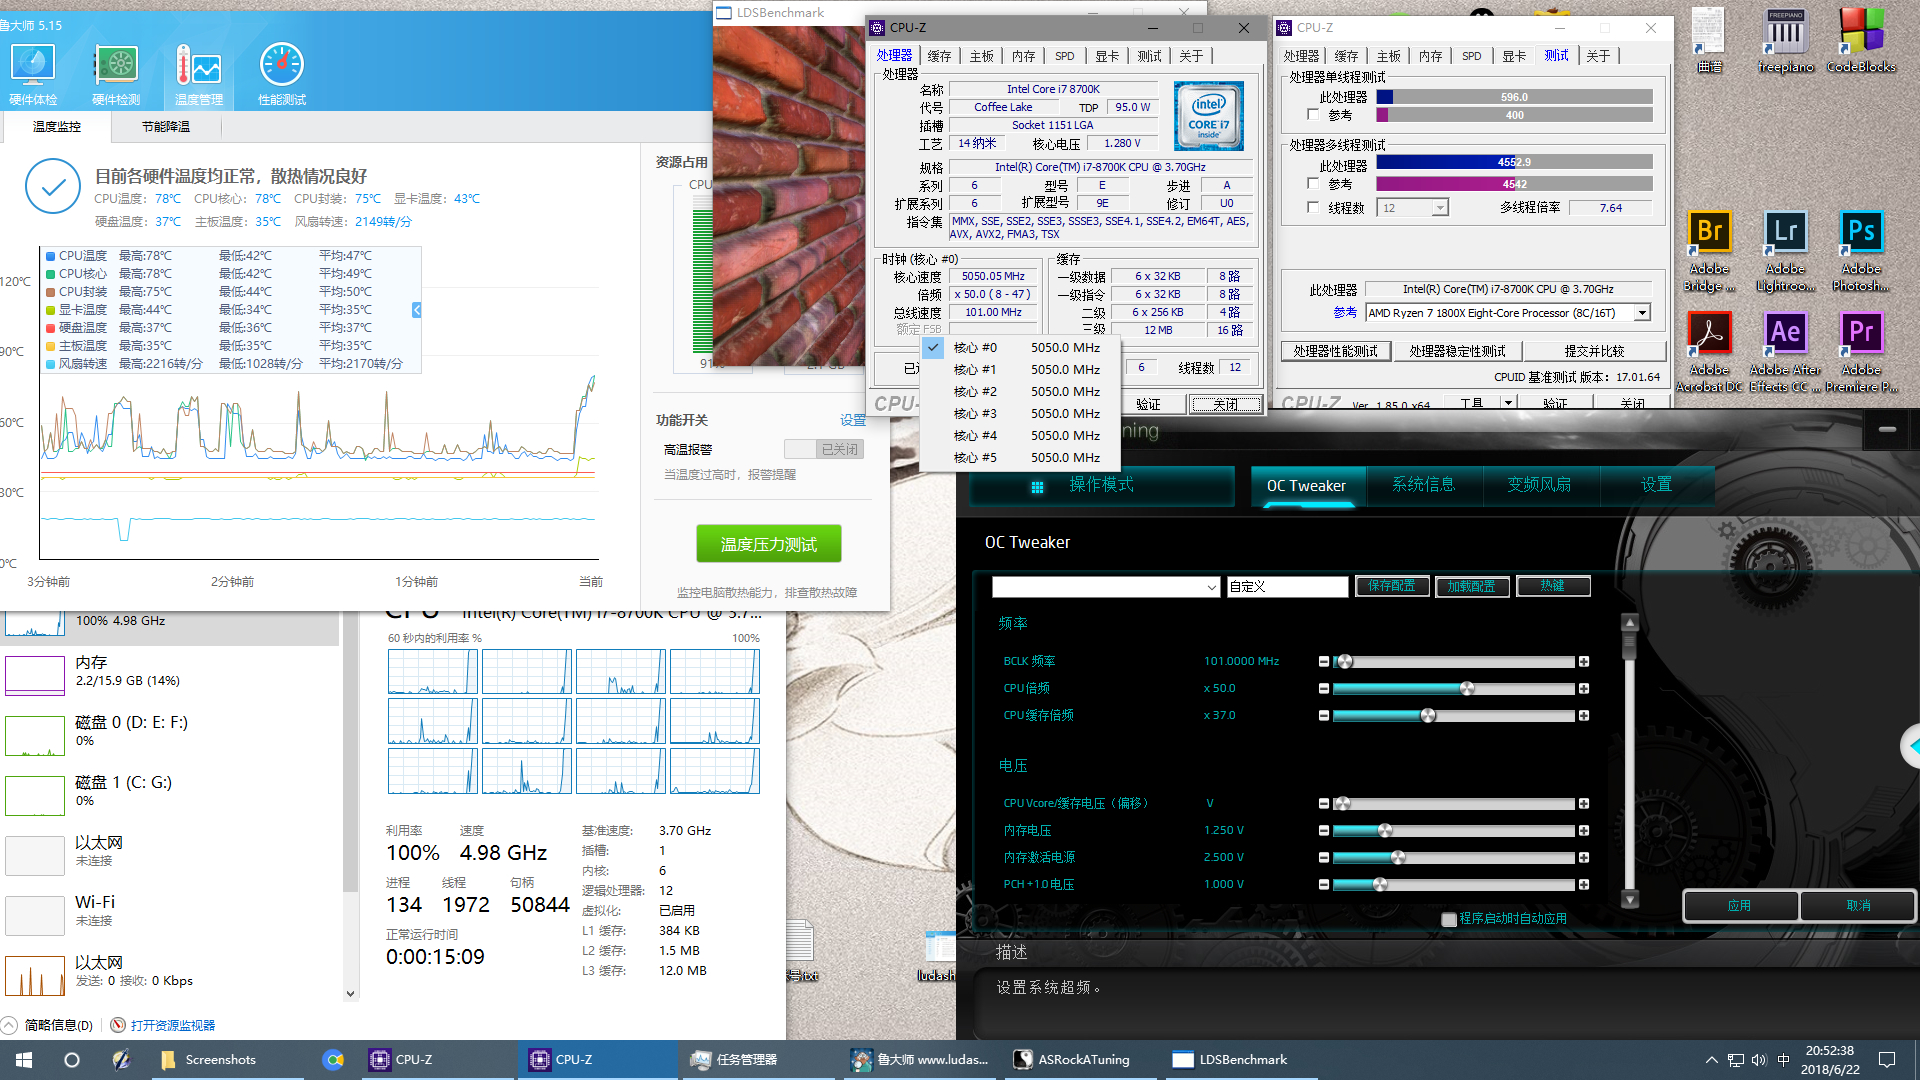
Task: Toggle 高温报警 switch
Action: tap(823, 449)
